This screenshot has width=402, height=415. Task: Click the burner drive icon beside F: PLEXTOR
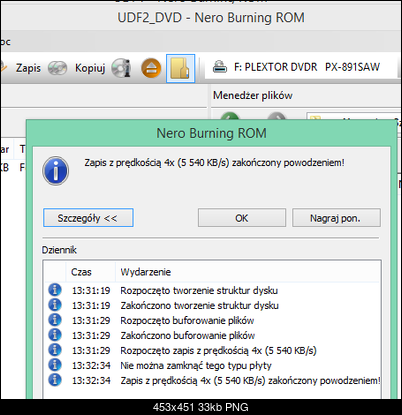pos(220,67)
